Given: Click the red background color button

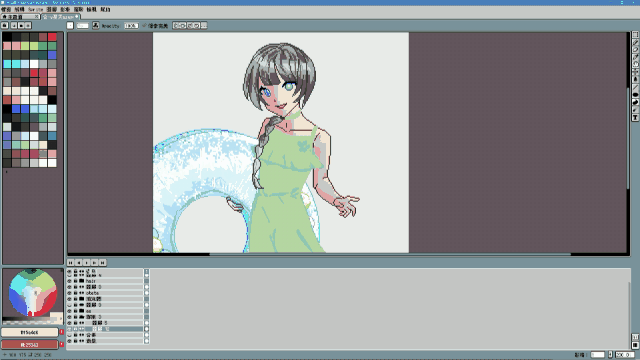Looking at the screenshot, I should click(x=29, y=345).
